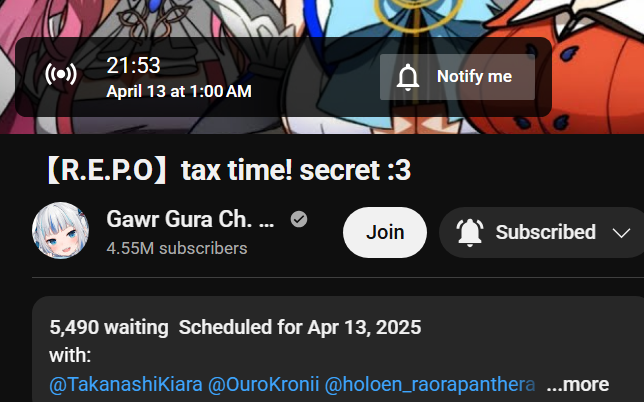Click the 21:53 countdown timer
This screenshot has width=644, height=402.
(133, 66)
